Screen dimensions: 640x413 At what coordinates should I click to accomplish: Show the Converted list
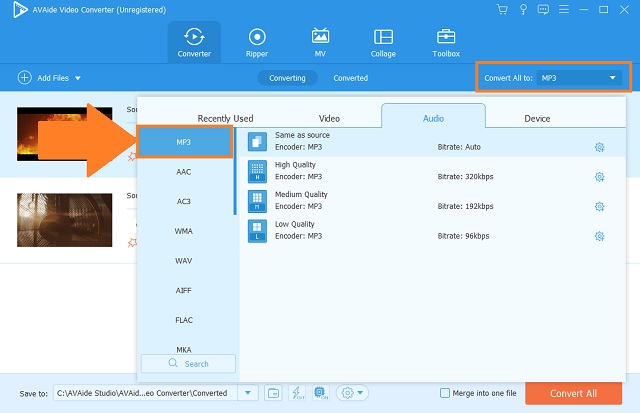click(351, 78)
